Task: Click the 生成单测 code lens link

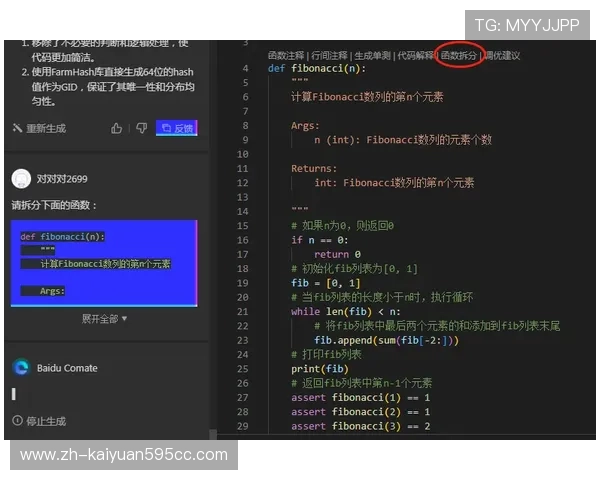Action: tap(372, 55)
